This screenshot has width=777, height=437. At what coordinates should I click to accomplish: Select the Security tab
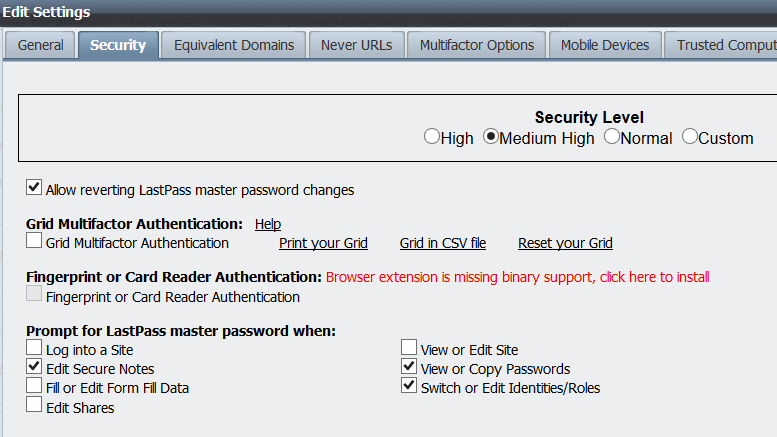point(118,45)
